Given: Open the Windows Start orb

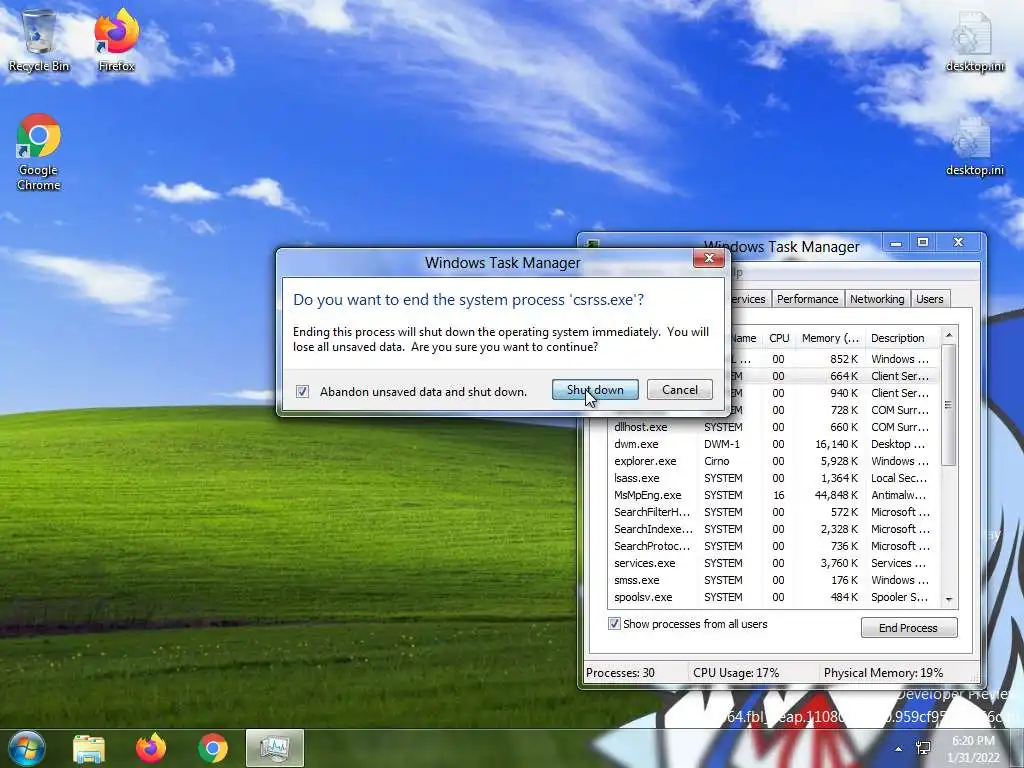Looking at the screenshot, I should (x=26, y=748).
